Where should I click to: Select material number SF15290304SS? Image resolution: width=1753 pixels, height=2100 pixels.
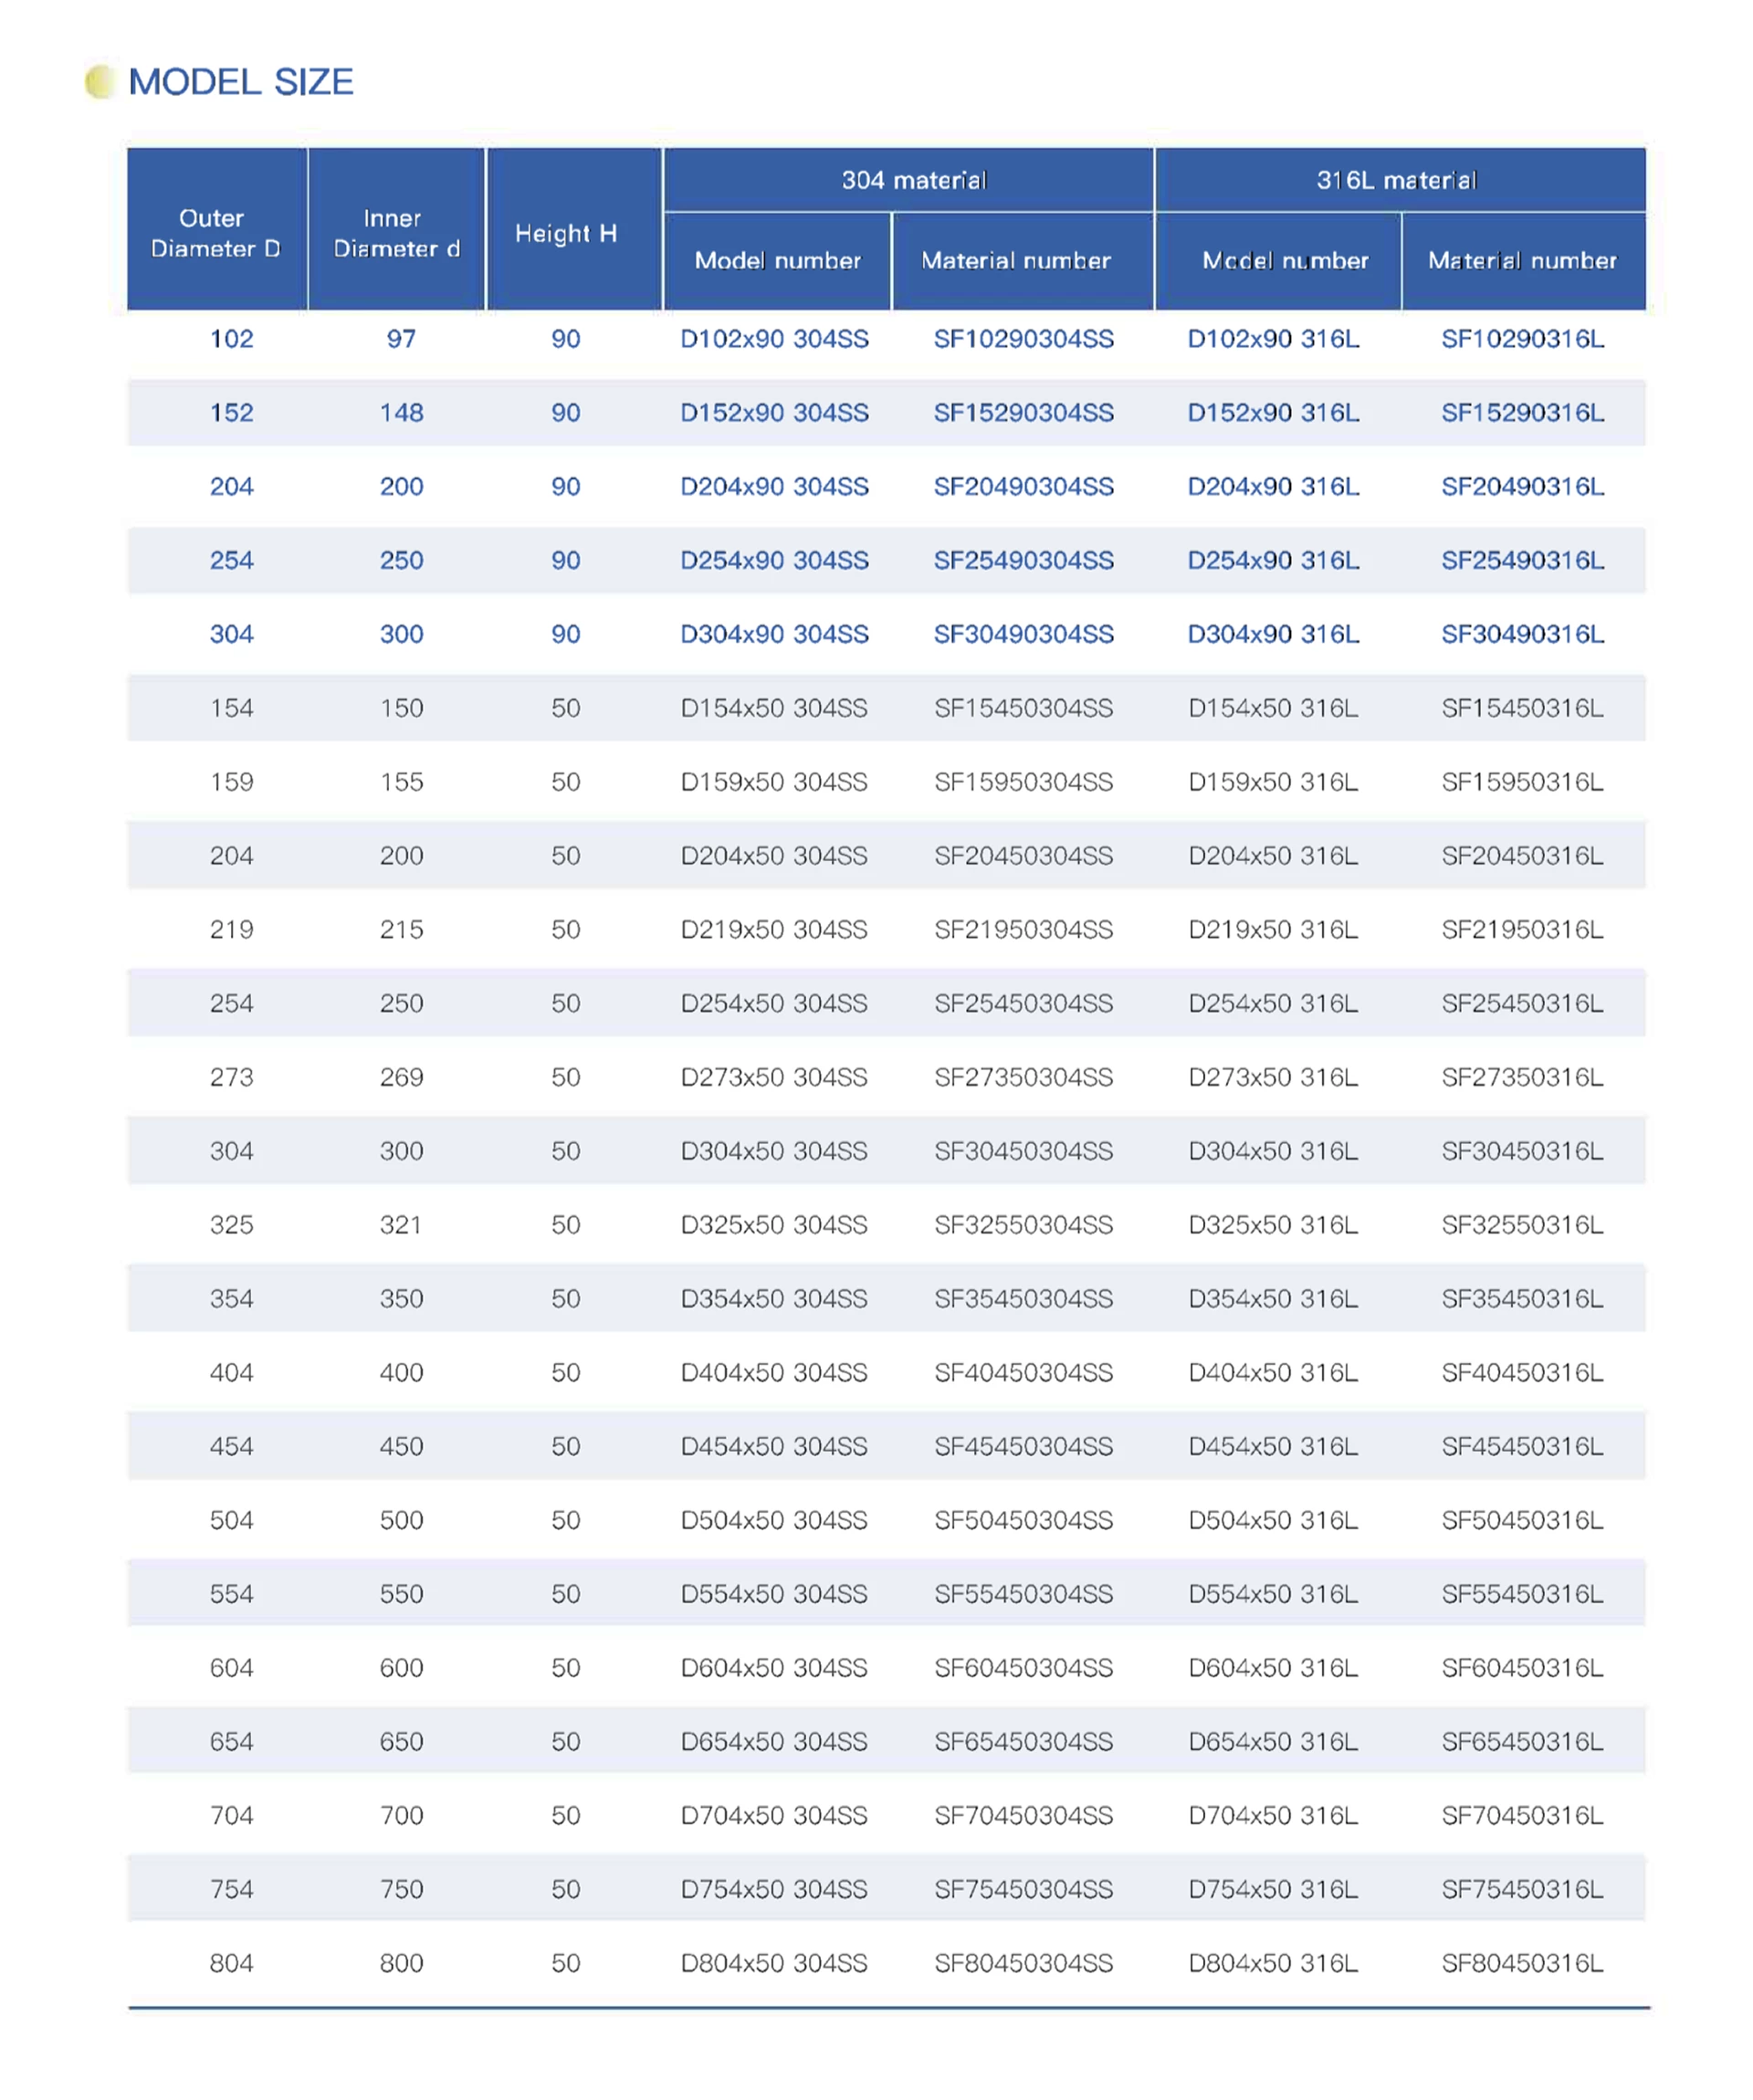1023,413
